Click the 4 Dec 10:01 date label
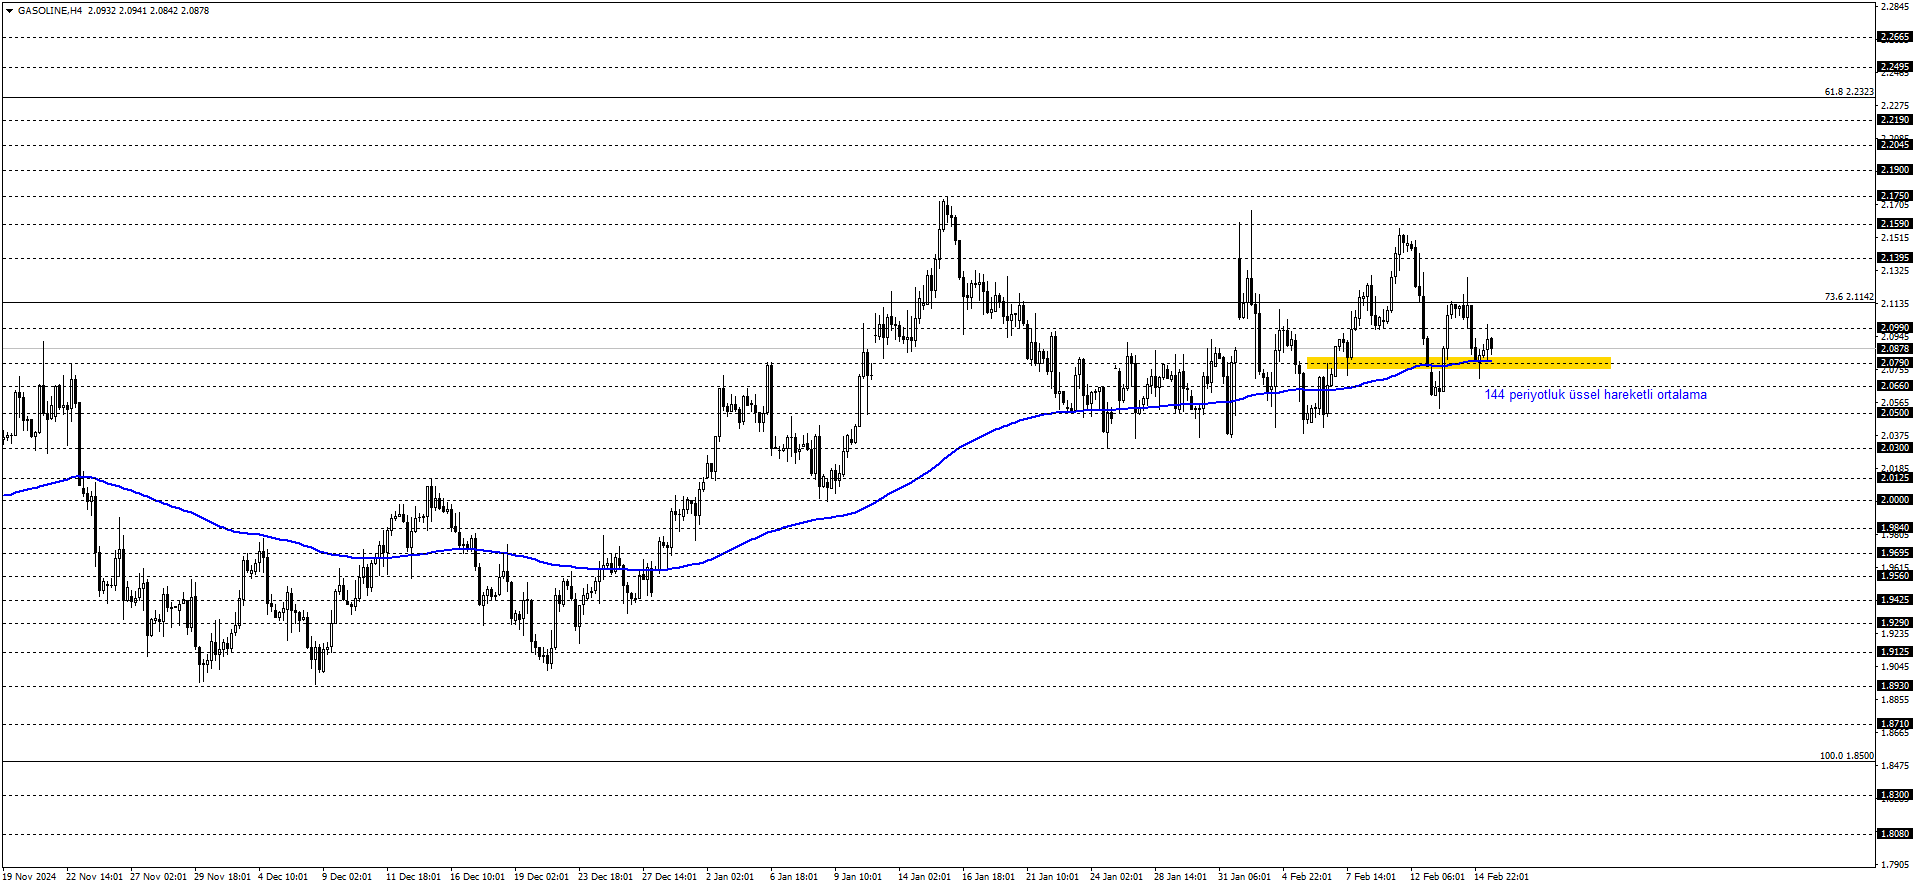This screenshot has height=888, width=1916. click(283, 877)
